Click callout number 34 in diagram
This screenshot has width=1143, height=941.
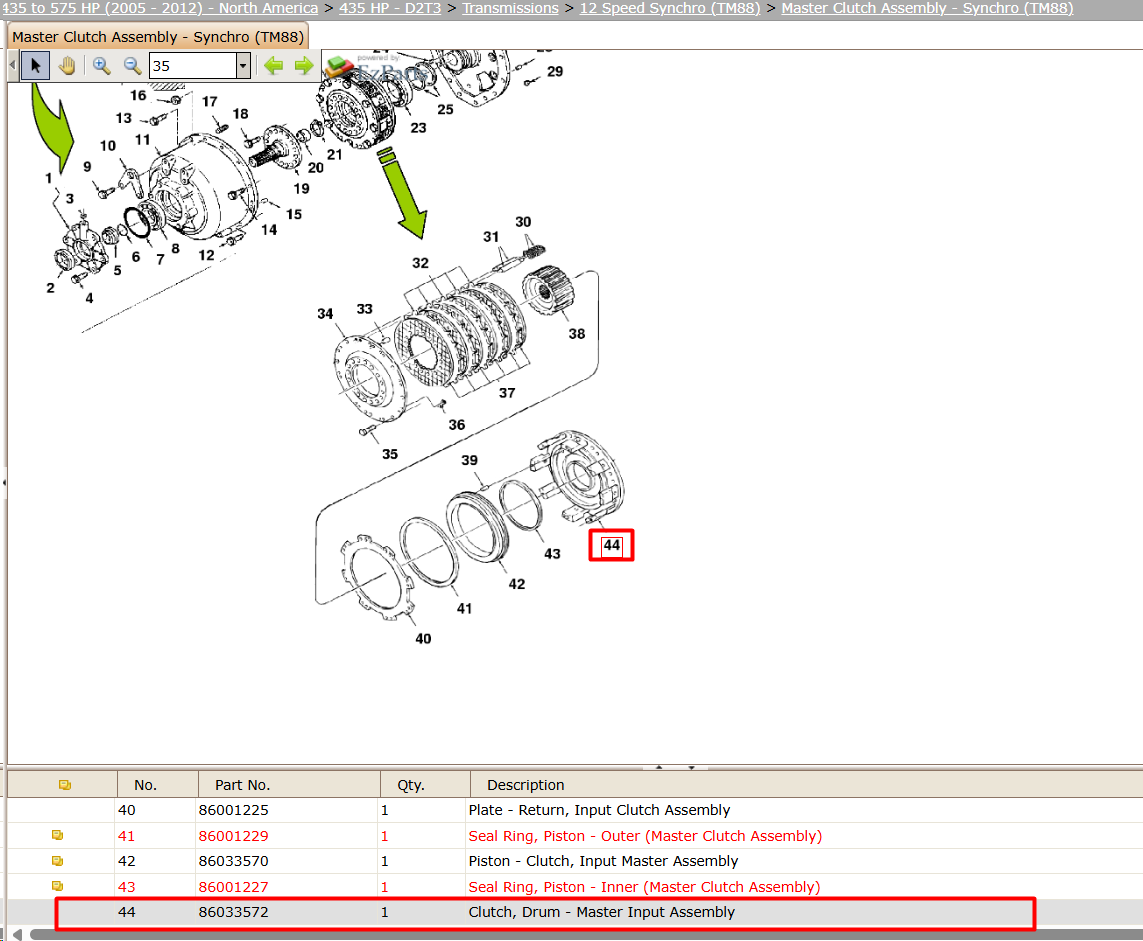click(x=325, y=313)
